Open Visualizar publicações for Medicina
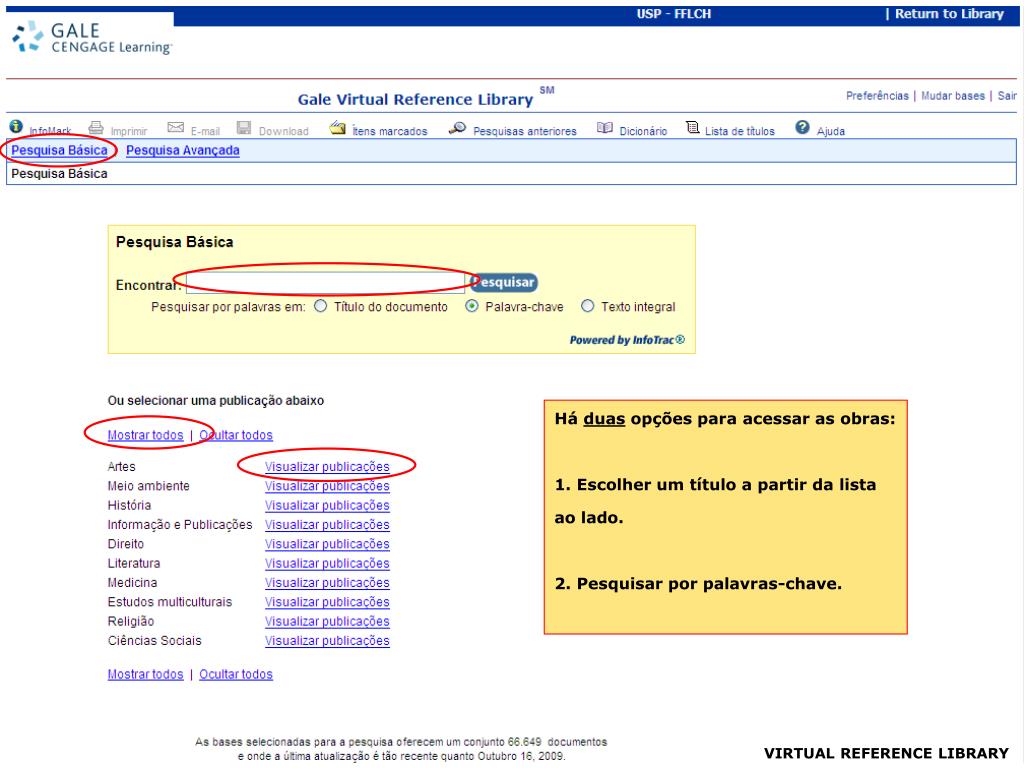1024x768 pixels. coord(327,583)
